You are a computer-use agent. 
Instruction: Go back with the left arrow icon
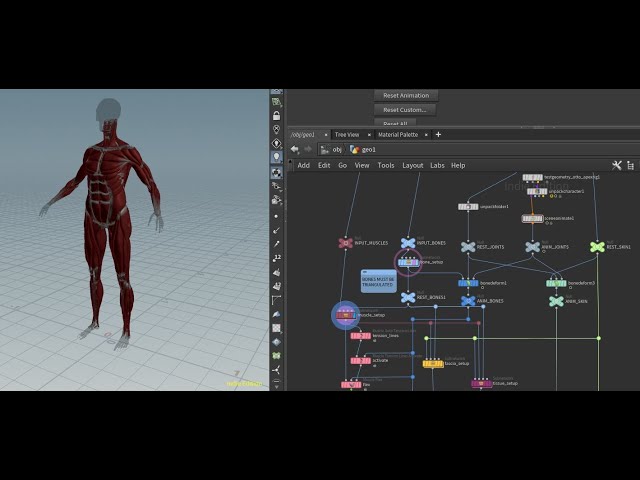[295, 149]
